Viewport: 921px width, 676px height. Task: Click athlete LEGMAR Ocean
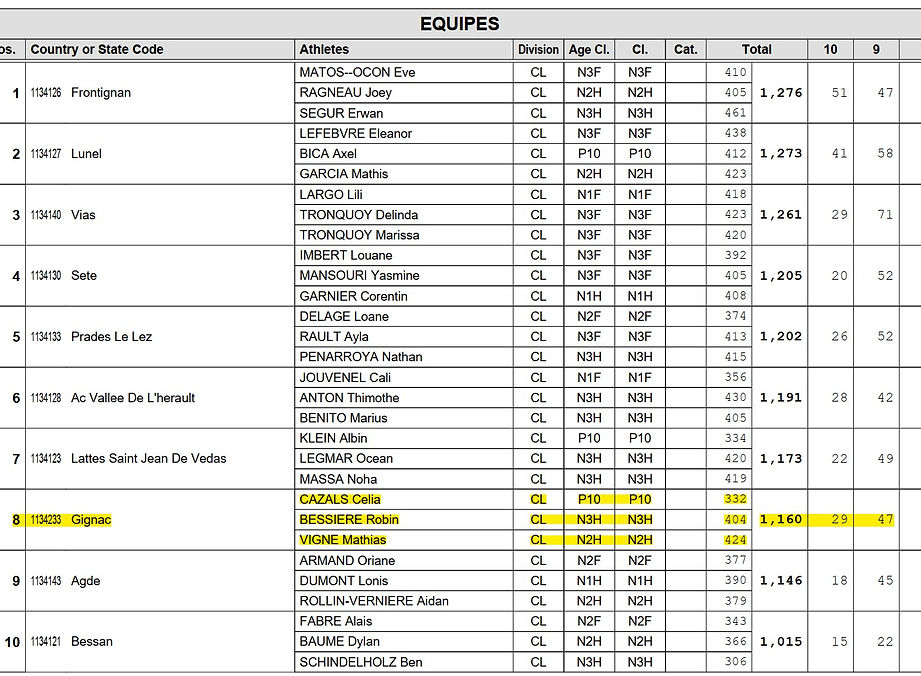tap(346, 459)
